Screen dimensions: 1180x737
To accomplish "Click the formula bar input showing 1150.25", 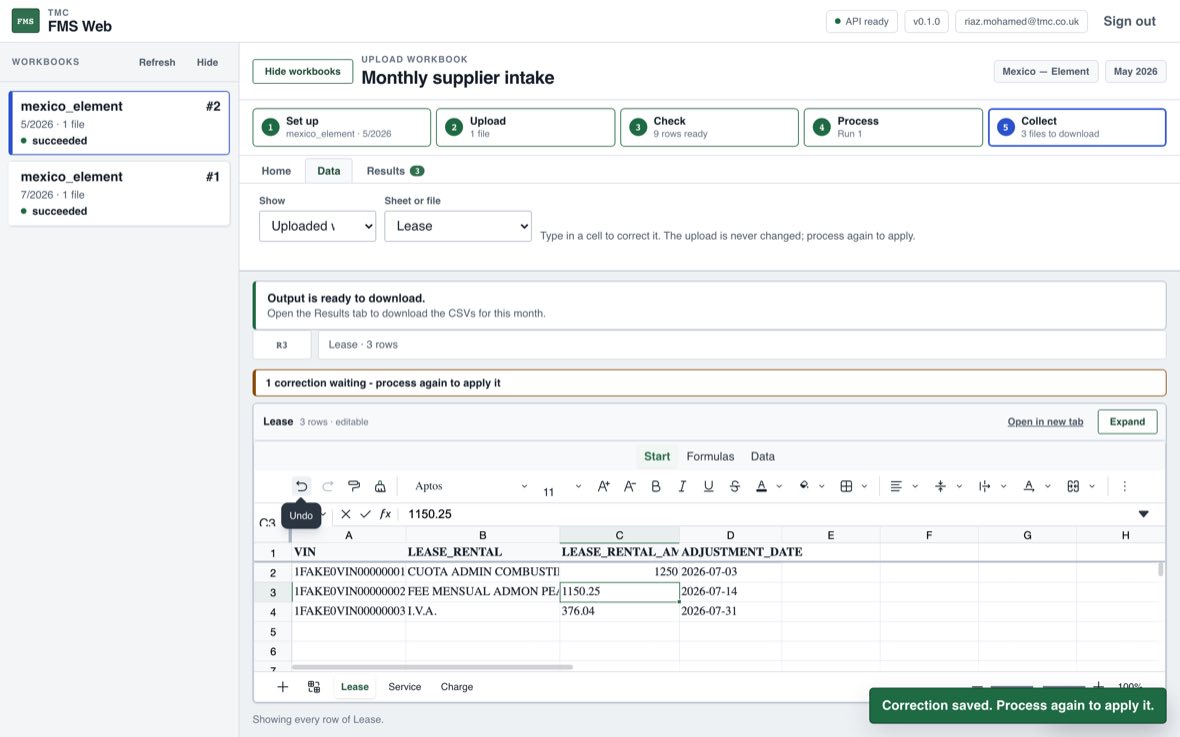I will pyautogui.click(x=768, y=514).
